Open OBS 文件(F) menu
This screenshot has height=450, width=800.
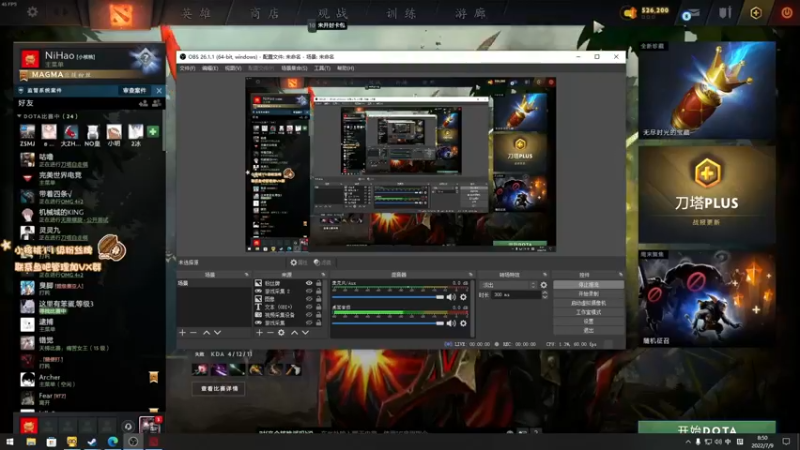tap(187, 68)
